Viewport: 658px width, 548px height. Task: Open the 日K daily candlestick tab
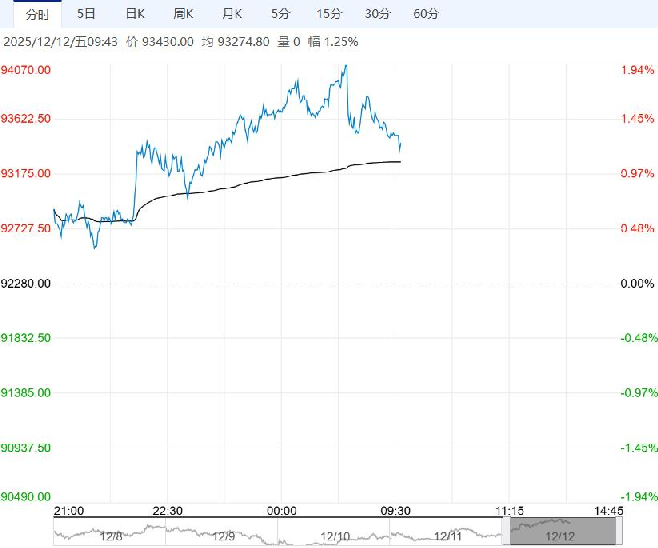134,14
